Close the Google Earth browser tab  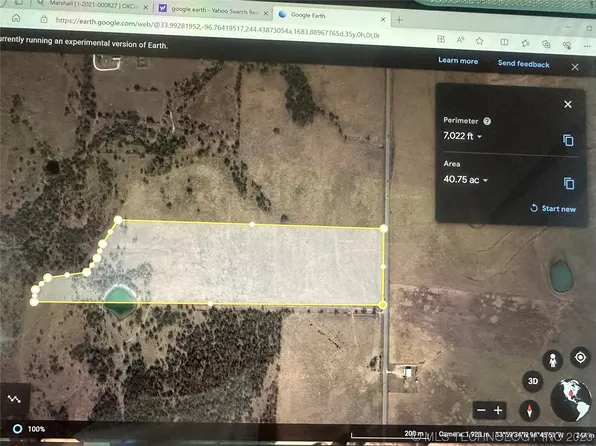click(x=383, y=19)
